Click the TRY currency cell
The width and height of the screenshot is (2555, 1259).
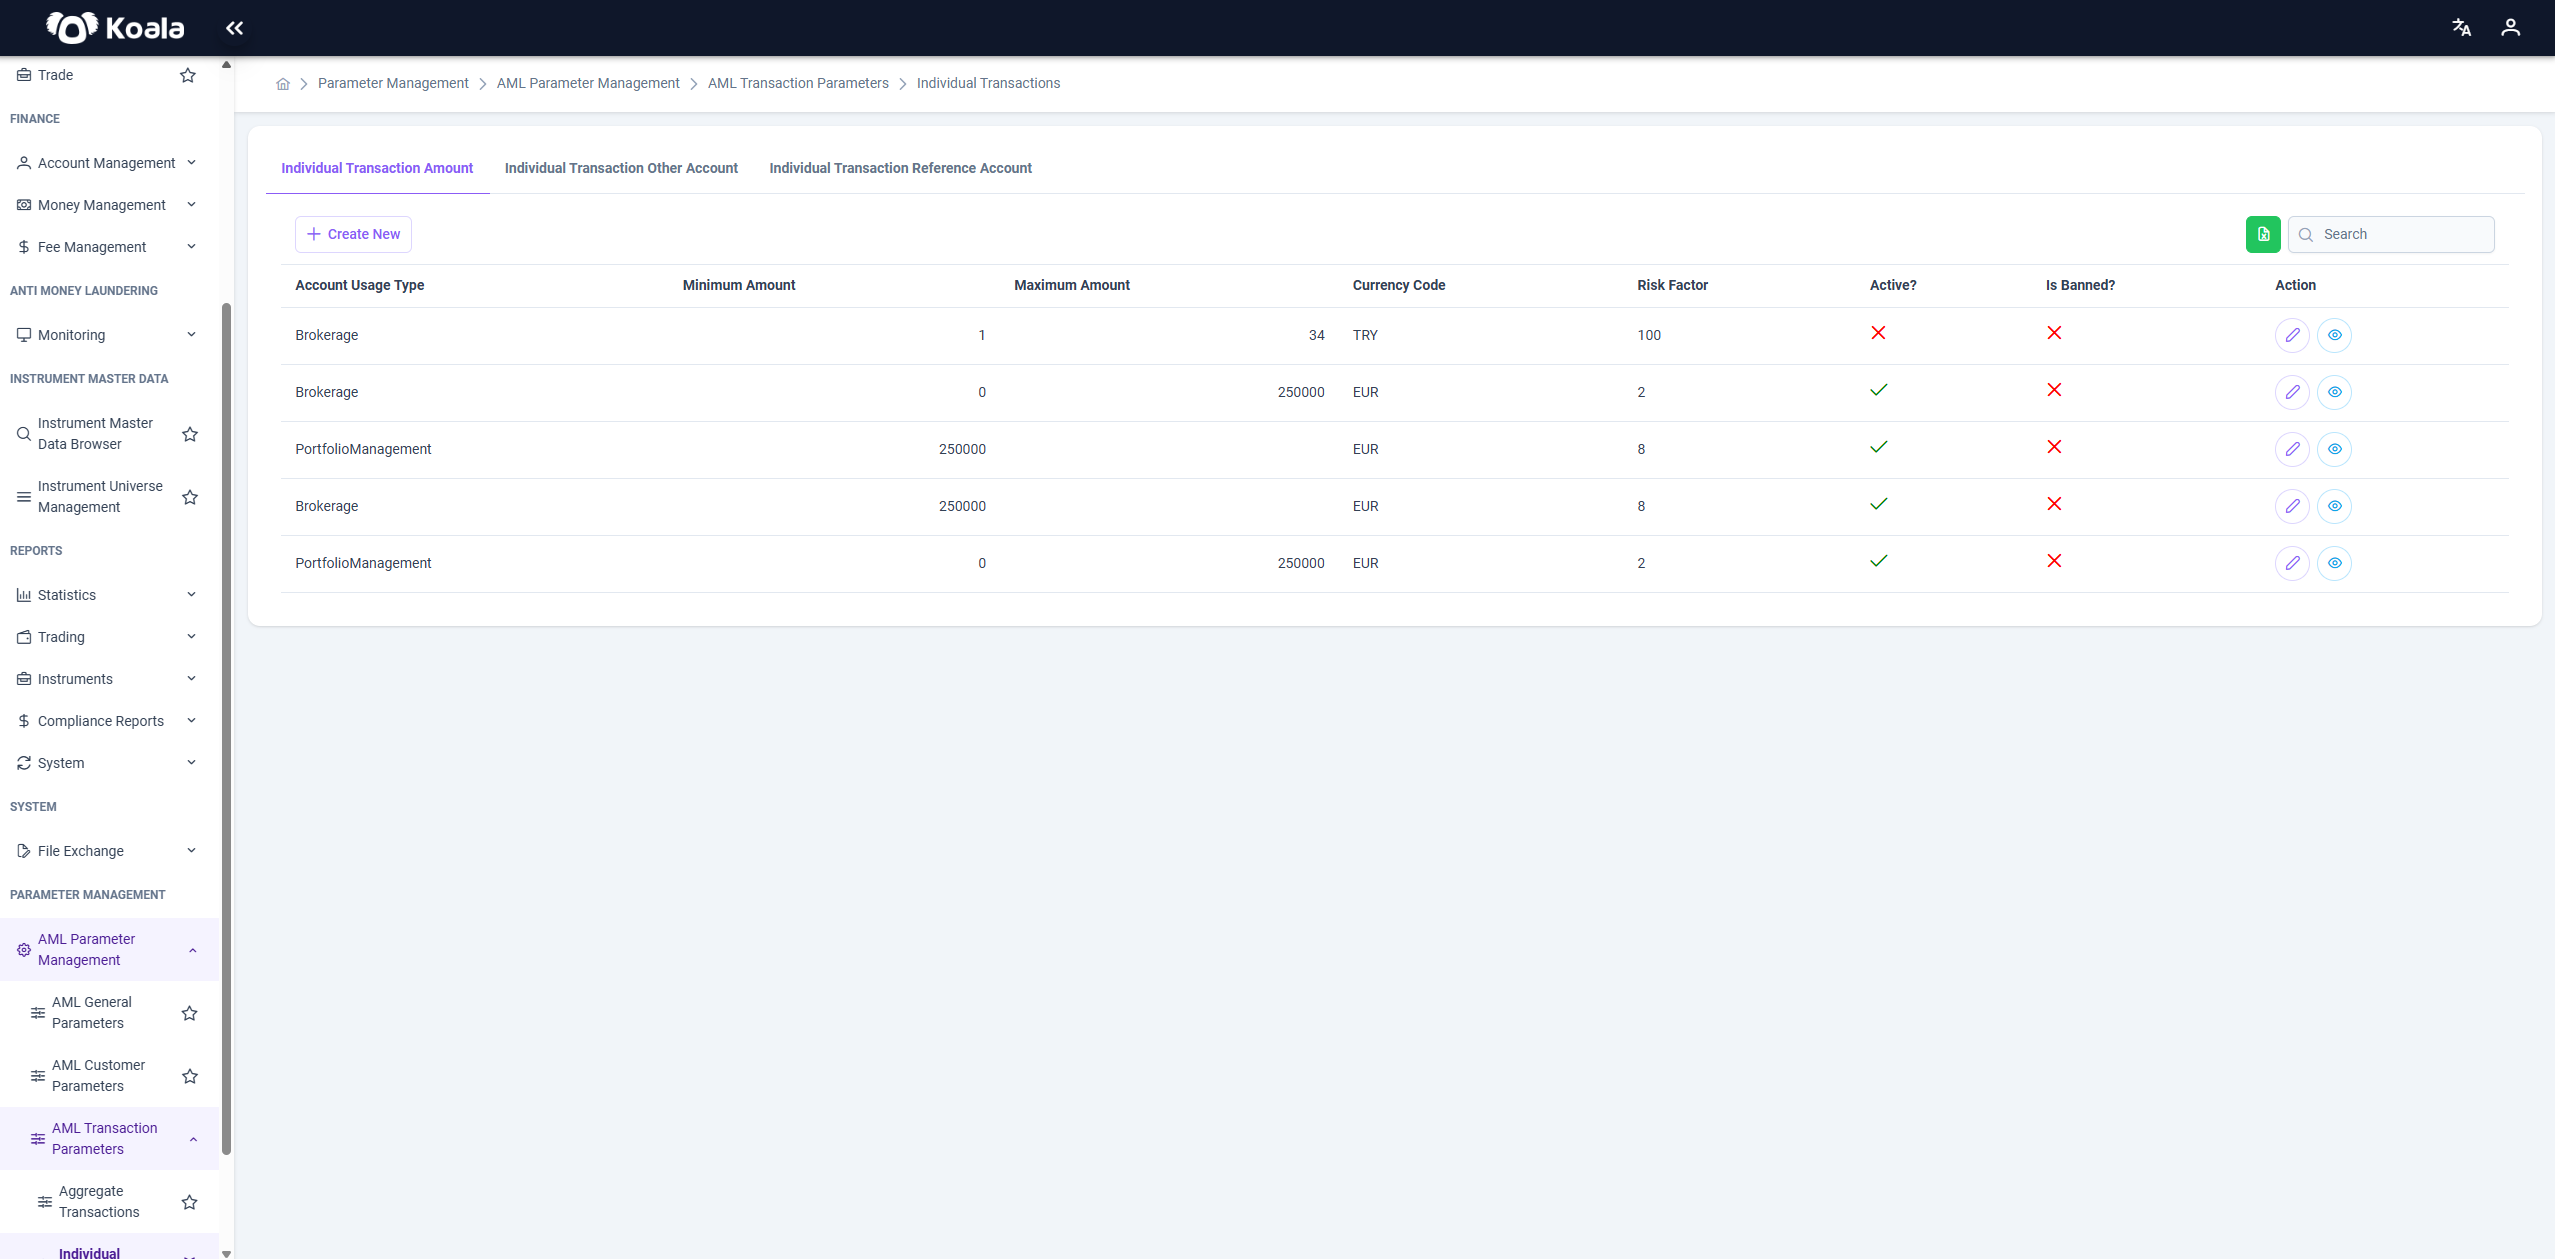pyautogui.click(x=1365, y=336)
